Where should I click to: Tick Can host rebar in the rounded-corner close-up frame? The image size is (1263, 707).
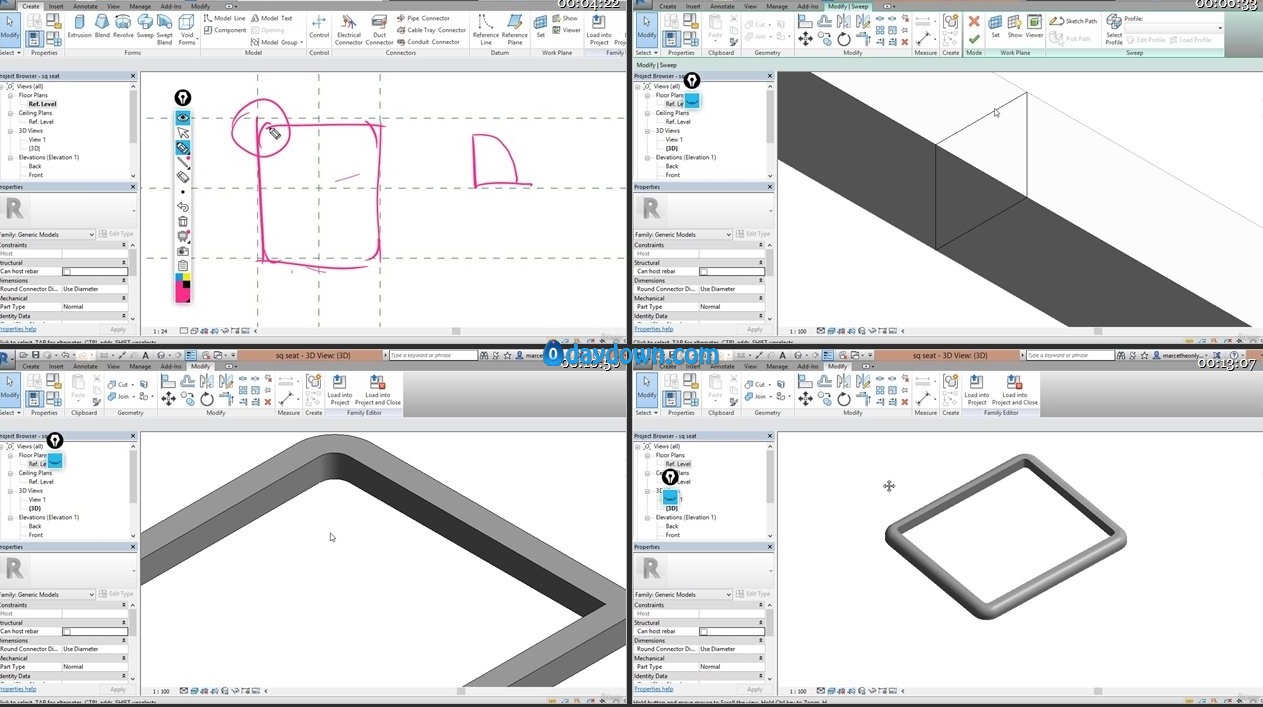pos(67,632)
